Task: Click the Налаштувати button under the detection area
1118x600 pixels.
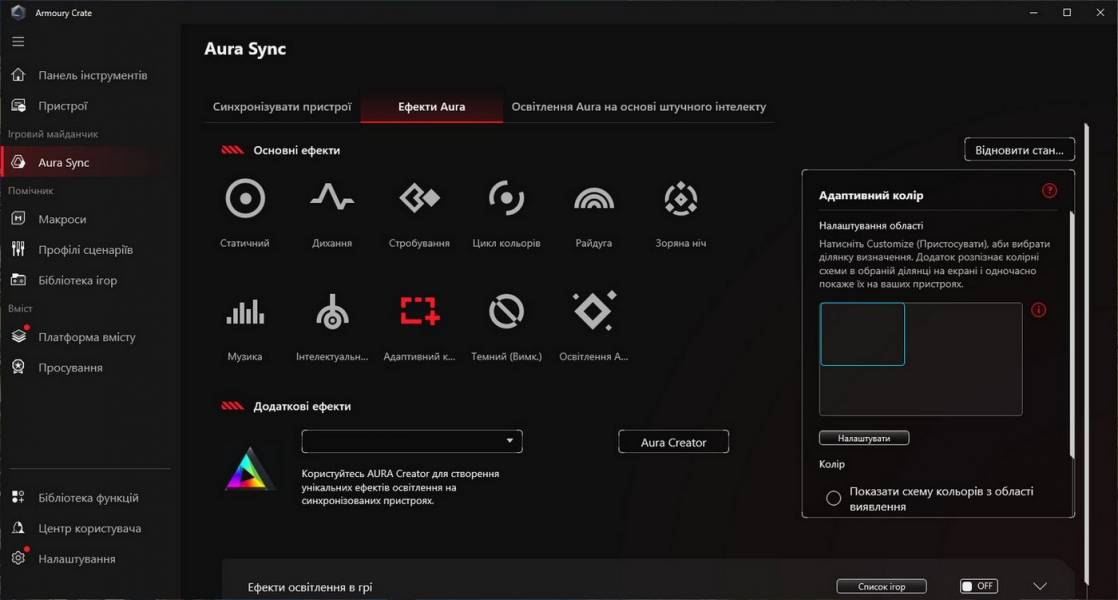Action: [x=863, y=438]
